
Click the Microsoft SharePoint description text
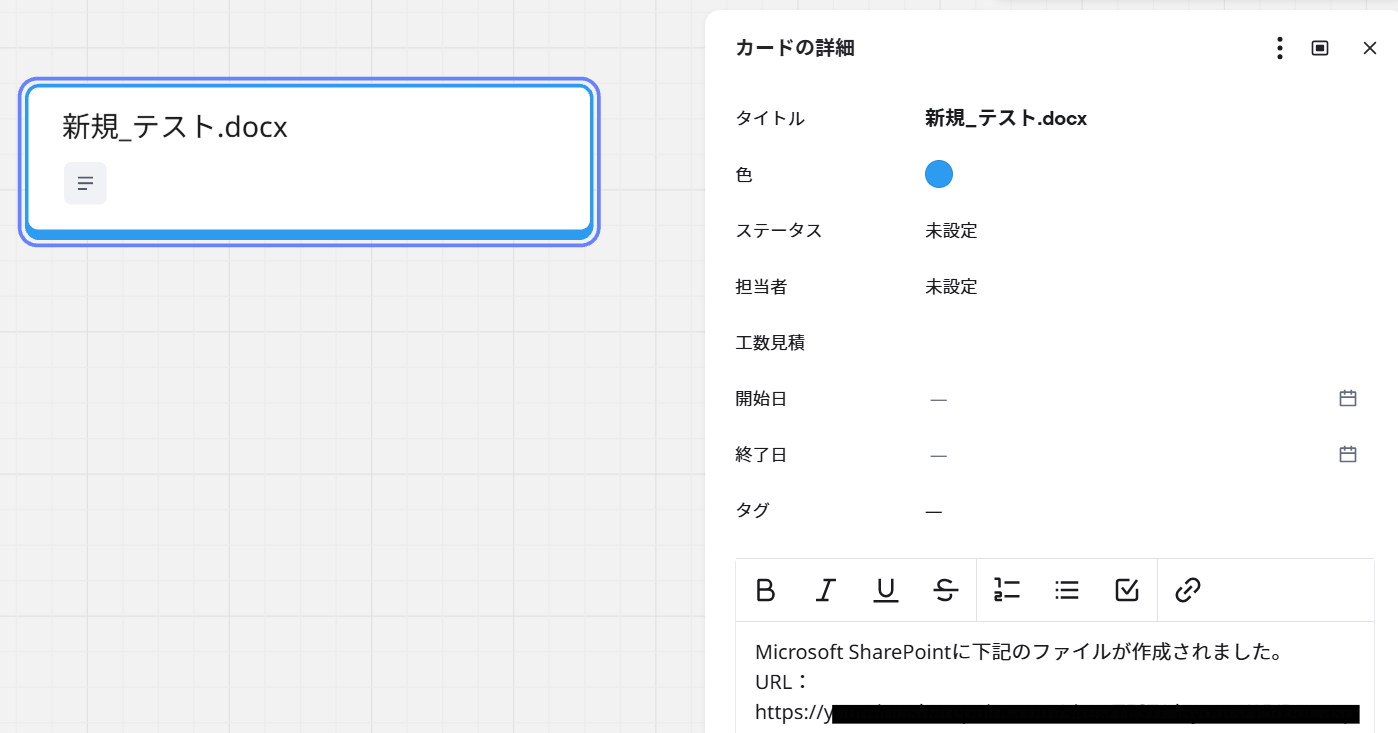click(x=1019, y=652)
